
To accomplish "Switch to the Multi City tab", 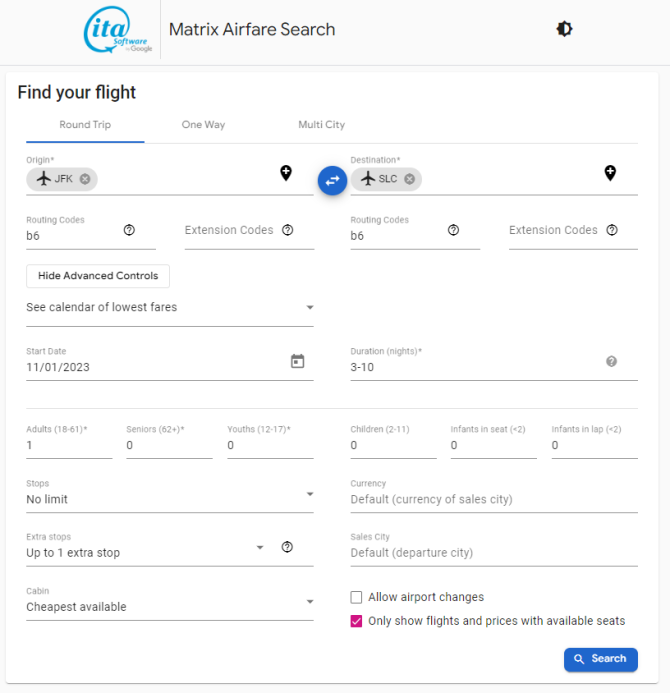I will pos(322,125).
